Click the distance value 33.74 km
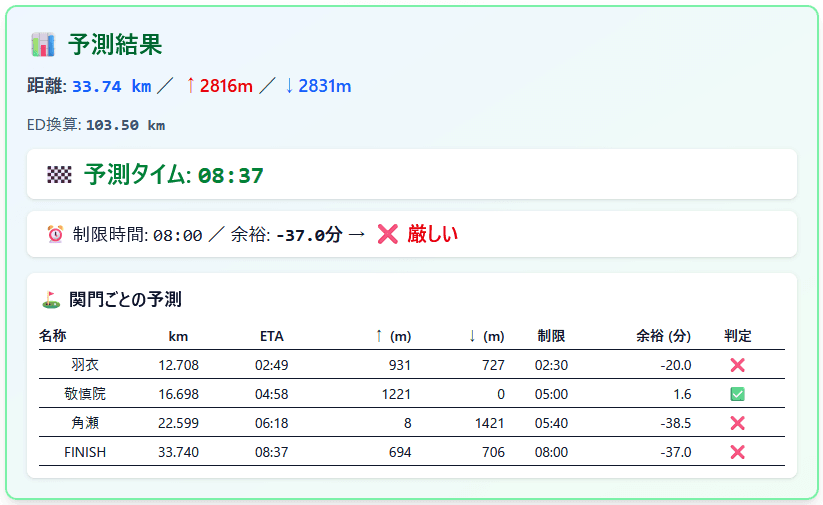 [x=112, y=86]
